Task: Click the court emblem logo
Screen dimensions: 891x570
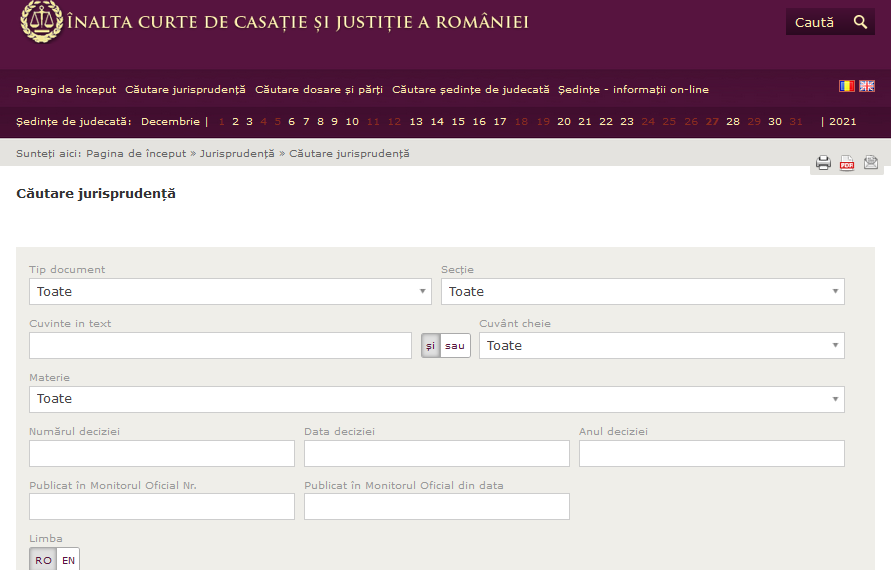Action: 41,22
